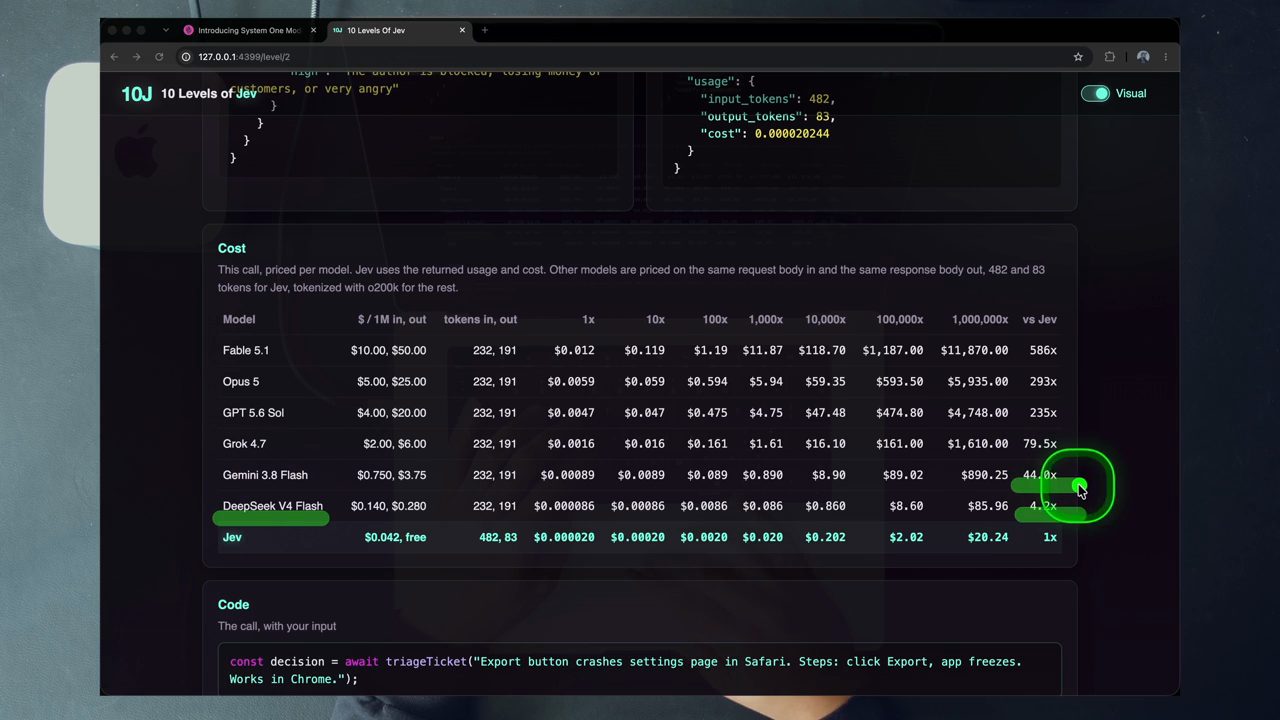Screen dimensions: 1280x720
Task: Click the 10 Levels of Jev header title
Action: (x=209, y=93)
